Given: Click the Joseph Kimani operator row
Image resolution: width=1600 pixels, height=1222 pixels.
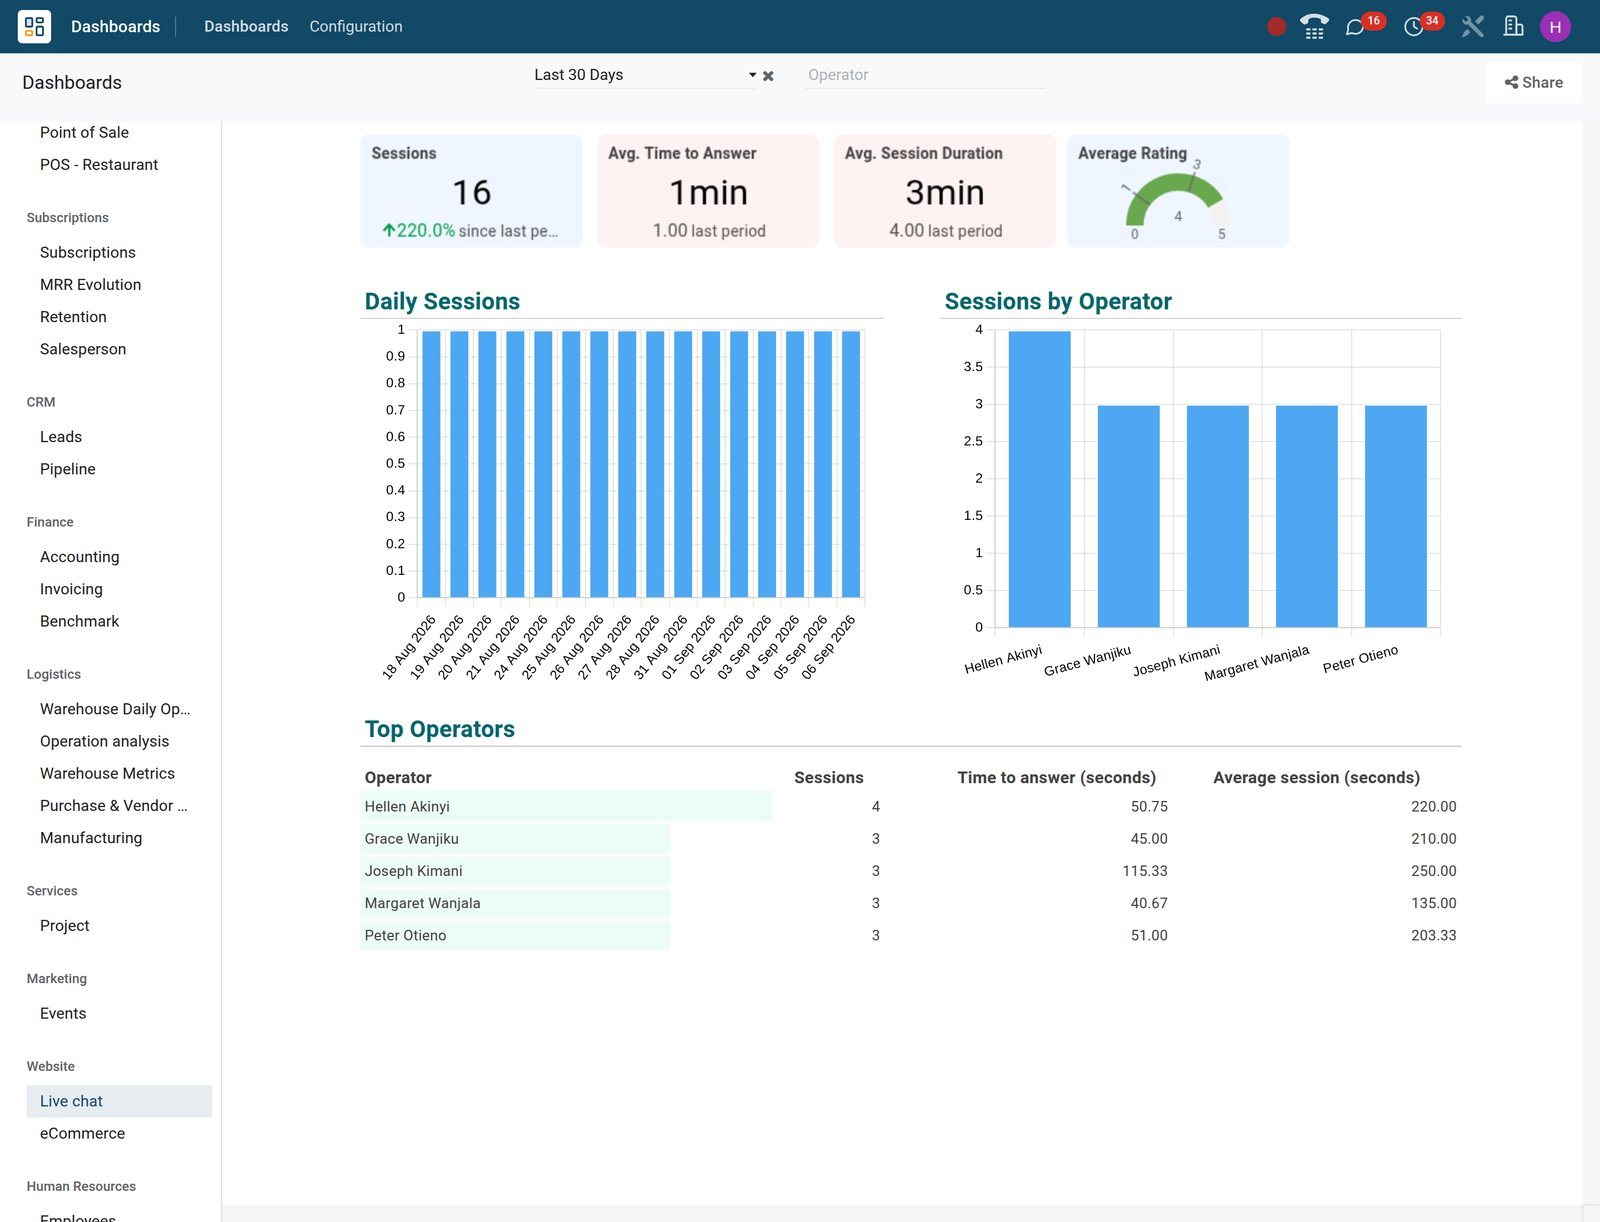Looking at the screenshot, I should [x=910, y=871].
